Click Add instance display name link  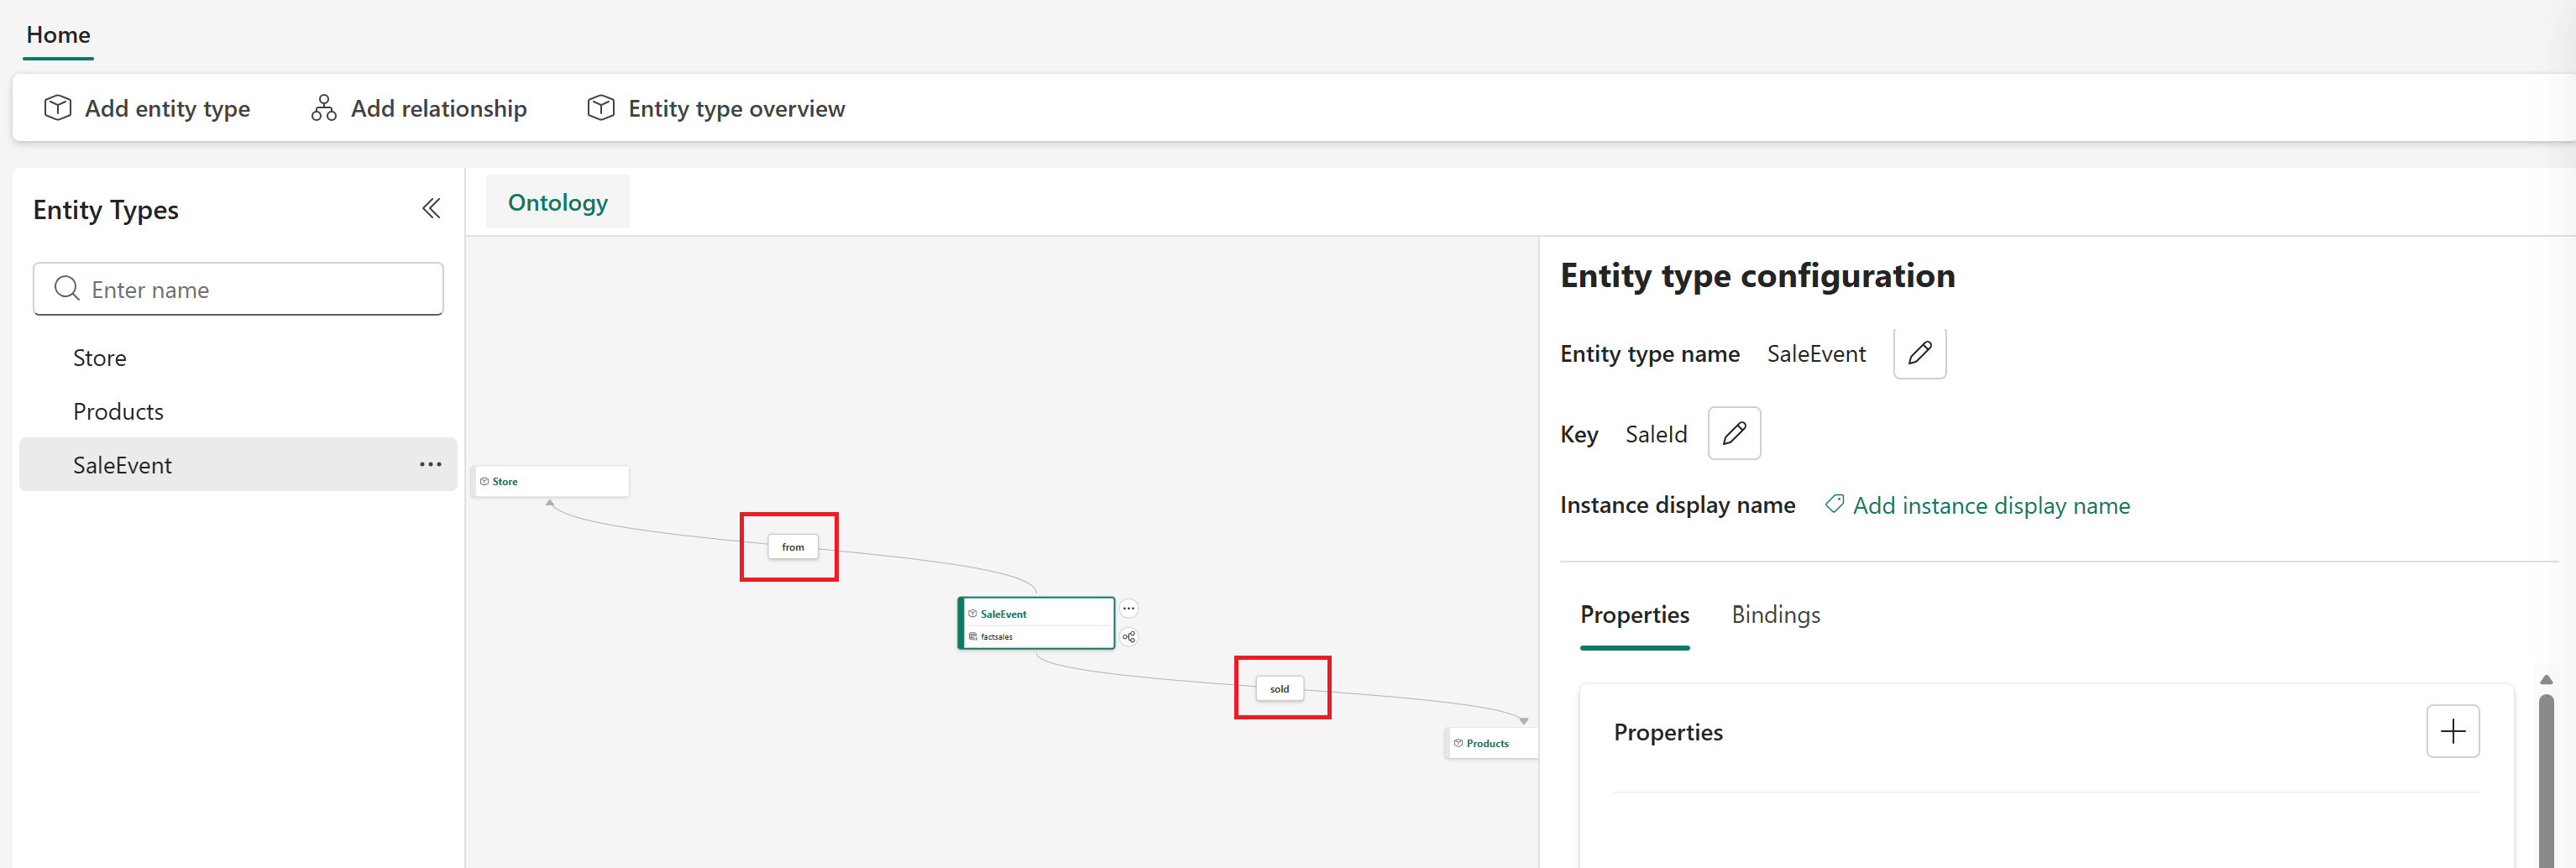pos(1990,505)
